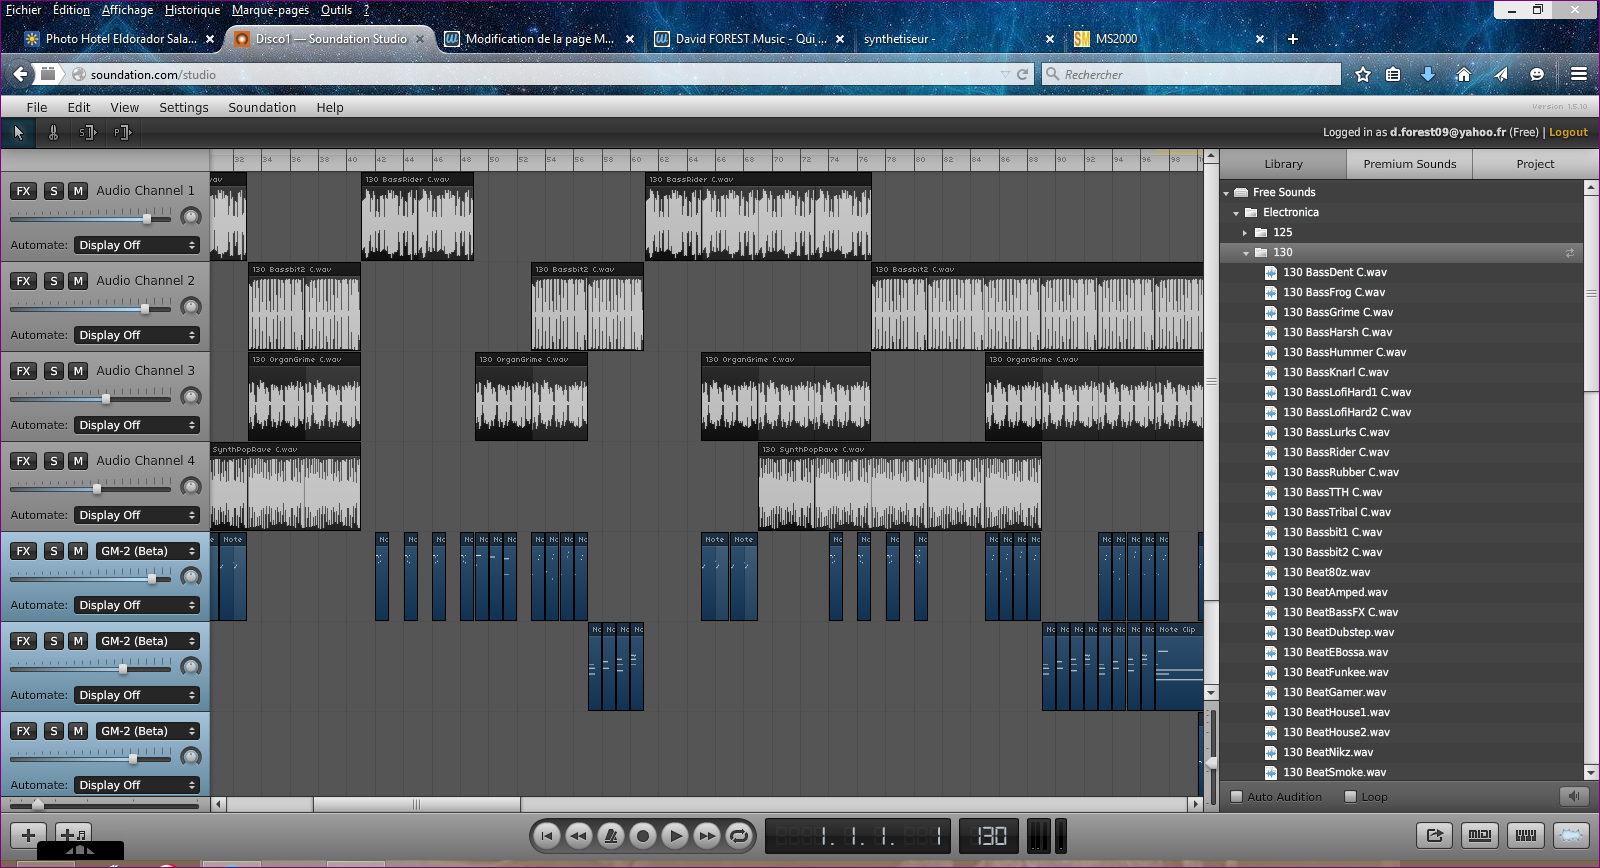Click the record button
Image resolution: width=1600 pixels, height=868 pixels.
[642, 836]
